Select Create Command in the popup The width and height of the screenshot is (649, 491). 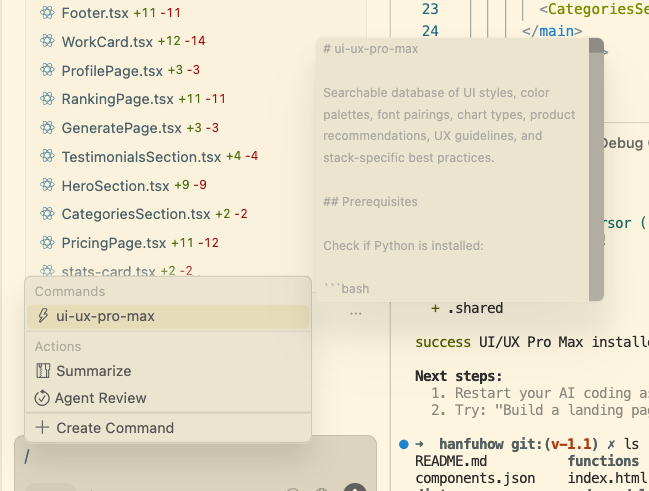168,428
